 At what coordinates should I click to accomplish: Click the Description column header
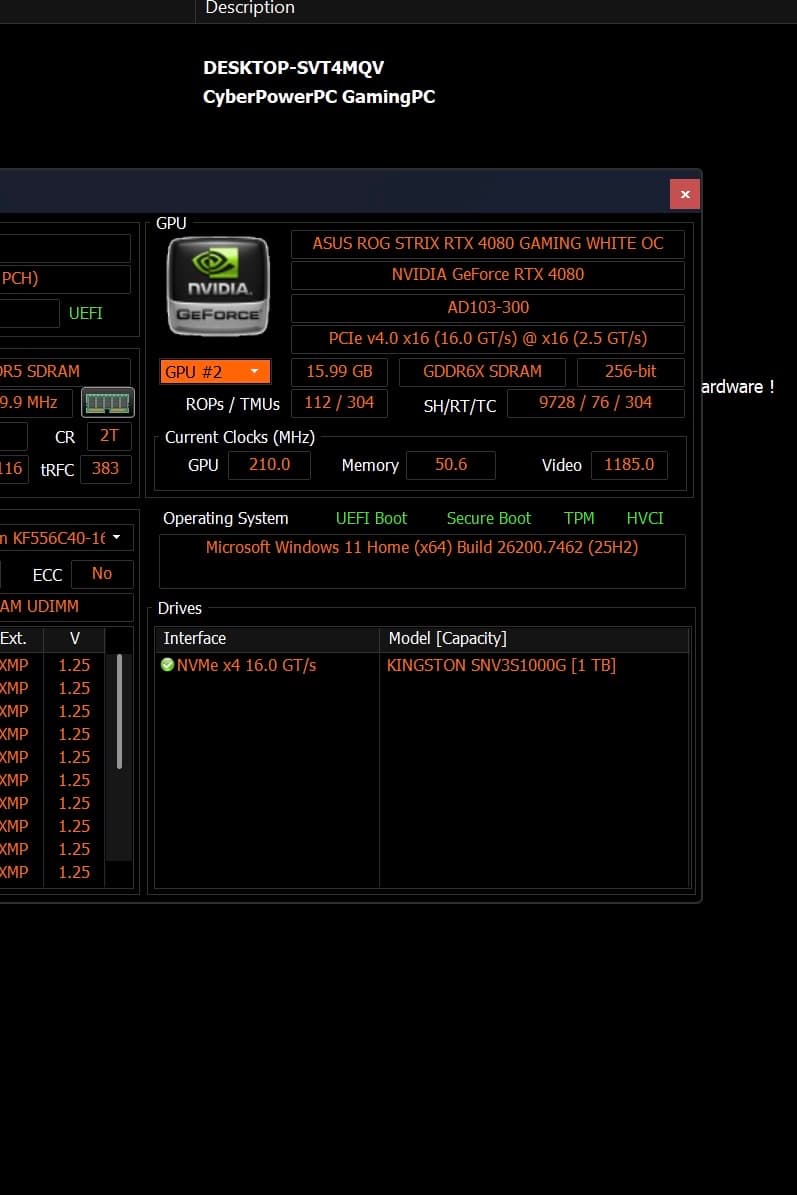250,8
